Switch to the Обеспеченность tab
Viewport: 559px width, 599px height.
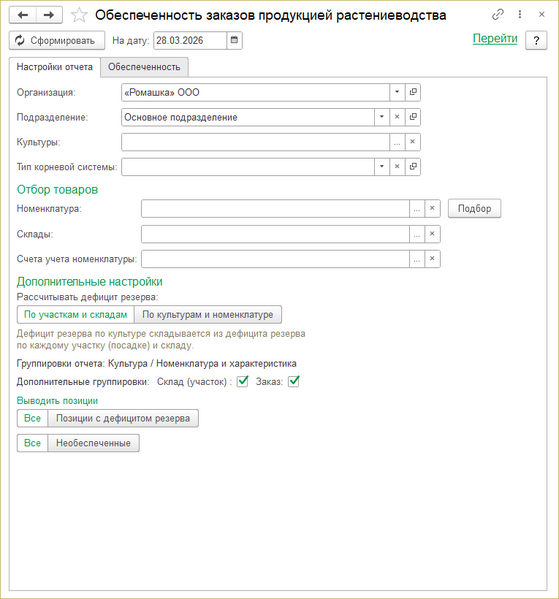coord(144,67)
